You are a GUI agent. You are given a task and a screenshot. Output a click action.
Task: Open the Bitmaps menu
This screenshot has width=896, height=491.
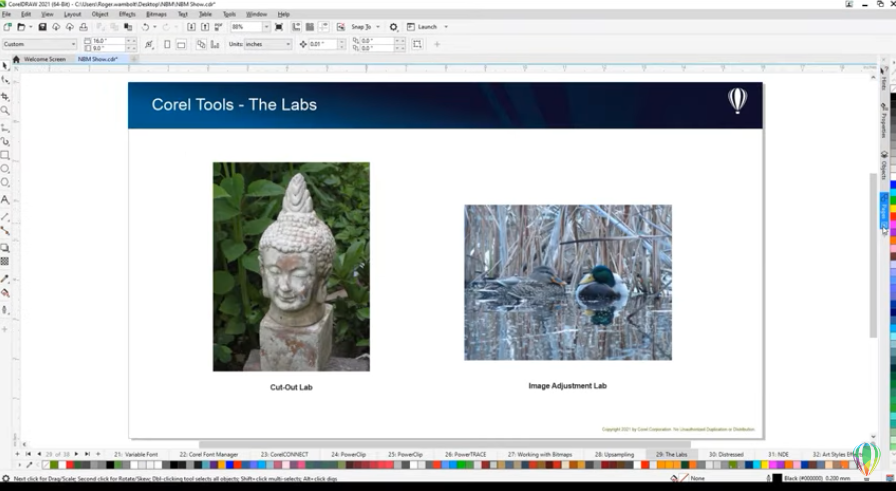tap(157, 14)
